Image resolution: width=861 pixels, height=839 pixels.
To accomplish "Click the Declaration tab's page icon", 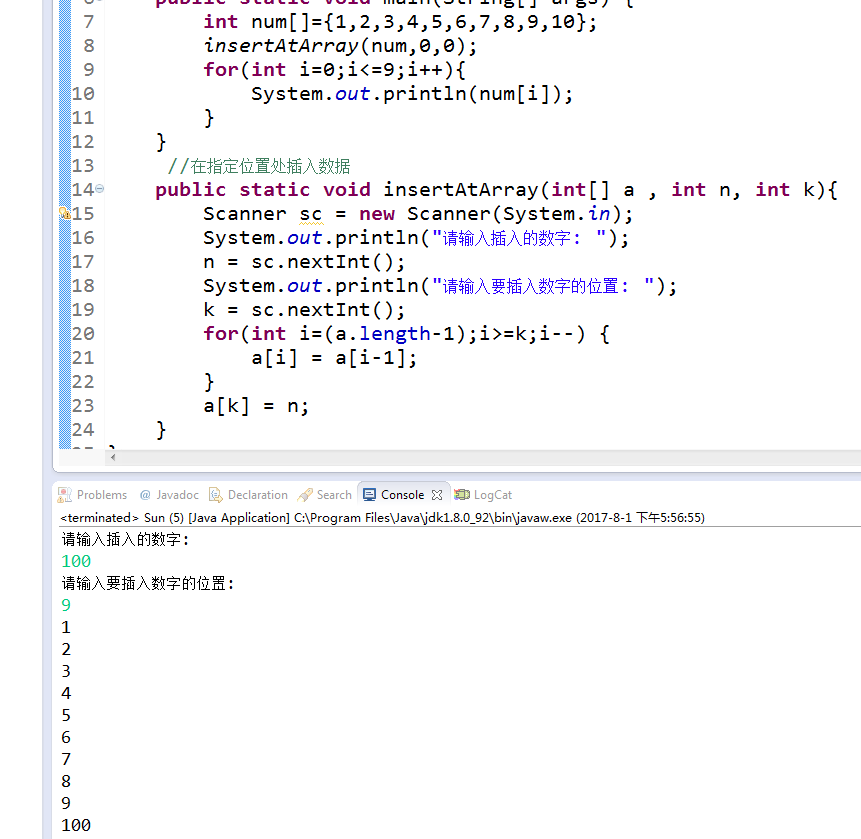I will click(214, 494).
